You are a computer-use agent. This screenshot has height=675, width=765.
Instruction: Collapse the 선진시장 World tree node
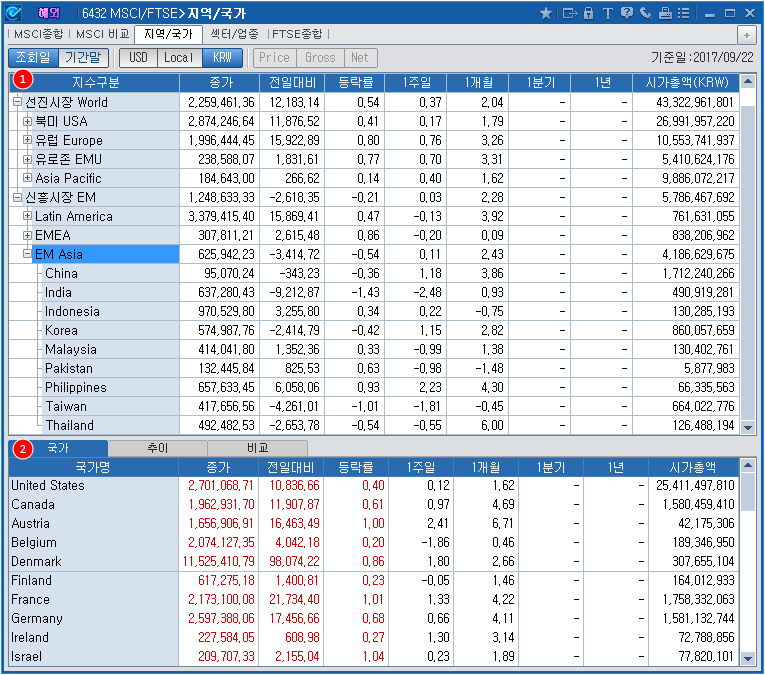[x=18, y=102]
